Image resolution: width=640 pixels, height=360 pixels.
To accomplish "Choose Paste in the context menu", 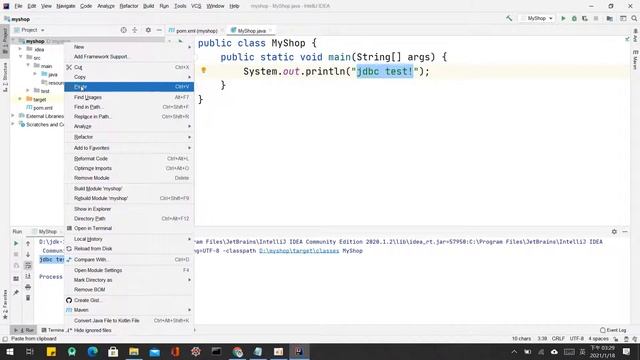I will [129, 87].
